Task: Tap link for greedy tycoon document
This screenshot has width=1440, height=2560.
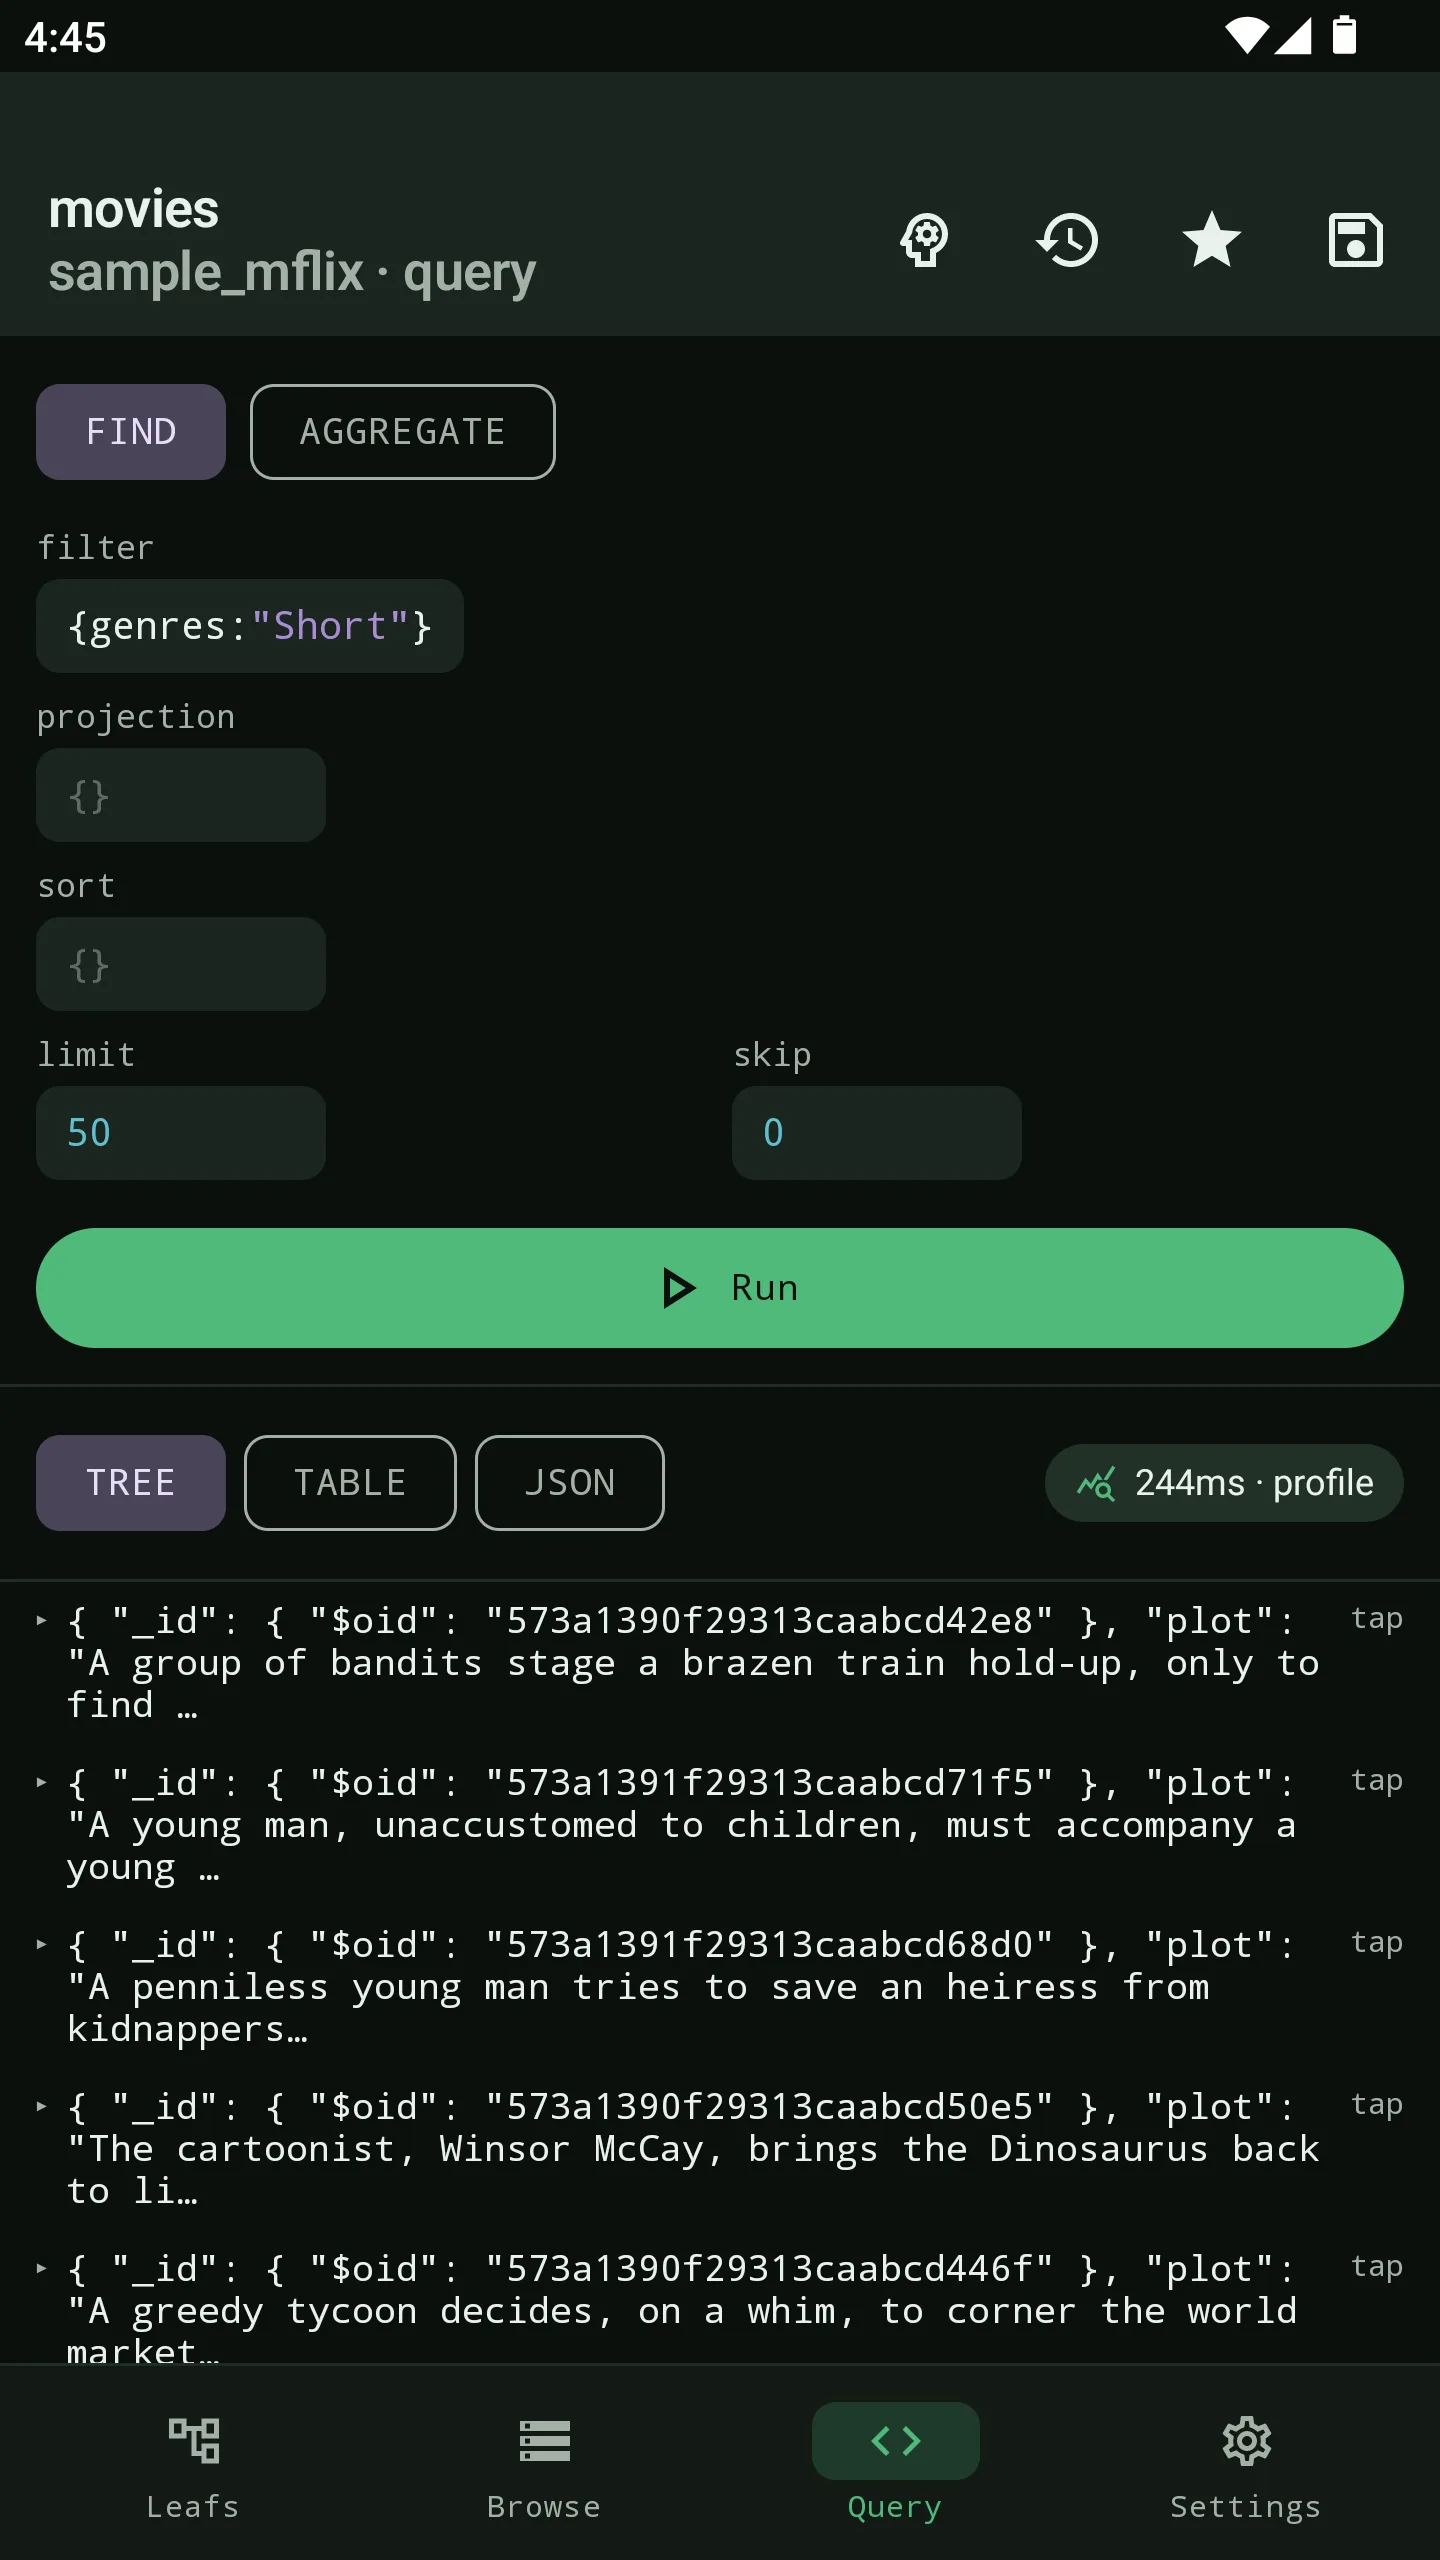Action: [x=1377, y=2266]
